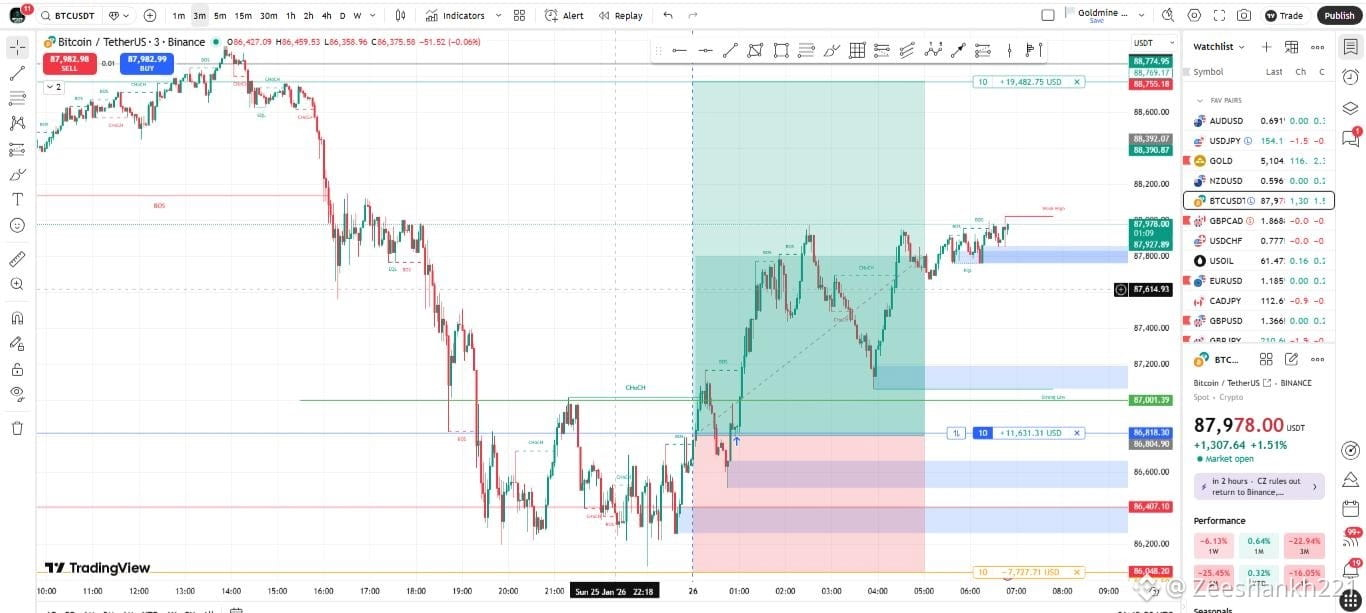The width and height of the screenshot is (1366, 613).
Task: Select USOIL row in the watchlist
Action: pos(1258,260)
